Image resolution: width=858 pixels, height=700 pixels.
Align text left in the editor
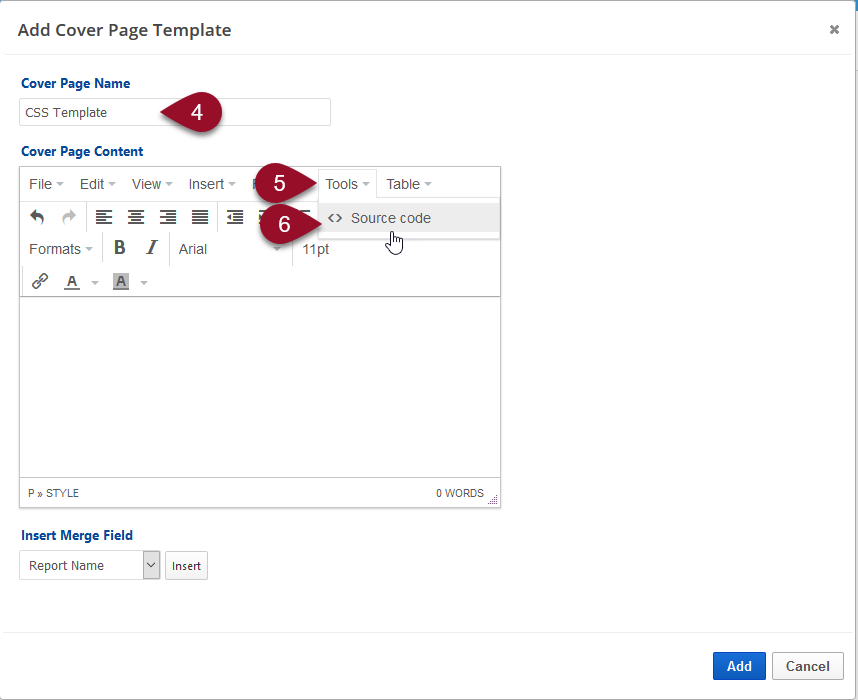(104, 217)
